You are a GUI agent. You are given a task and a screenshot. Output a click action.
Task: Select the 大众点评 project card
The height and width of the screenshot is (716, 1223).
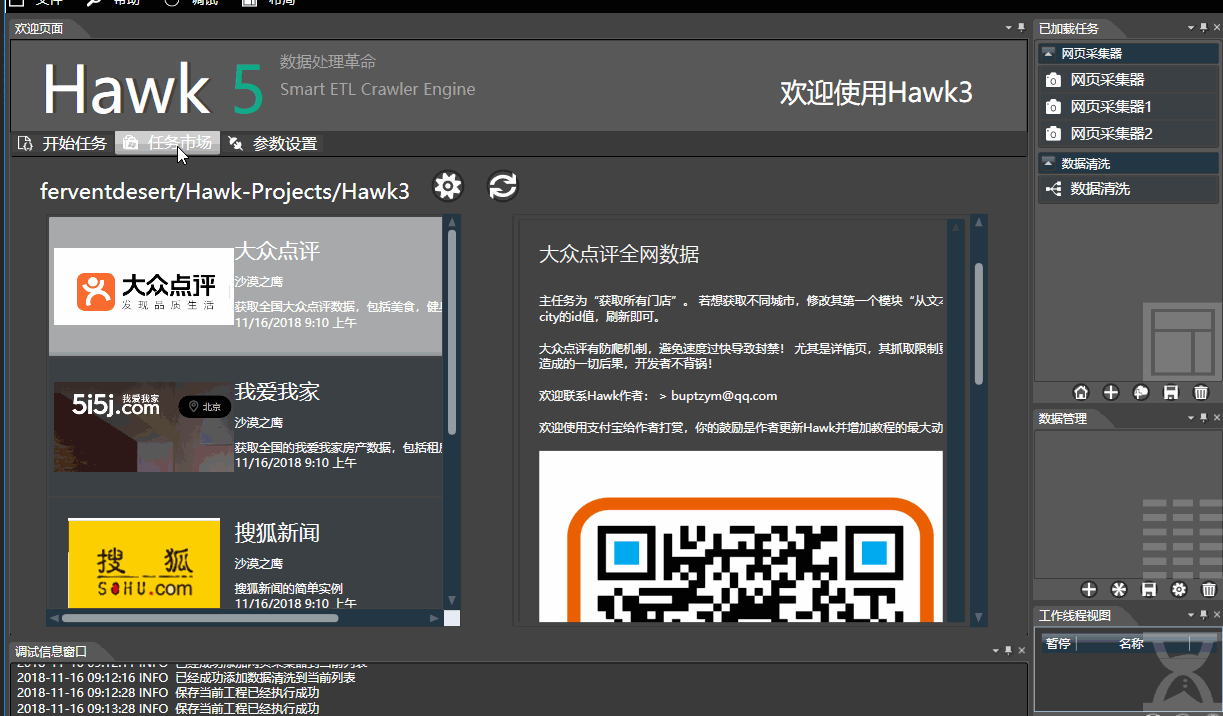[245, 286]
